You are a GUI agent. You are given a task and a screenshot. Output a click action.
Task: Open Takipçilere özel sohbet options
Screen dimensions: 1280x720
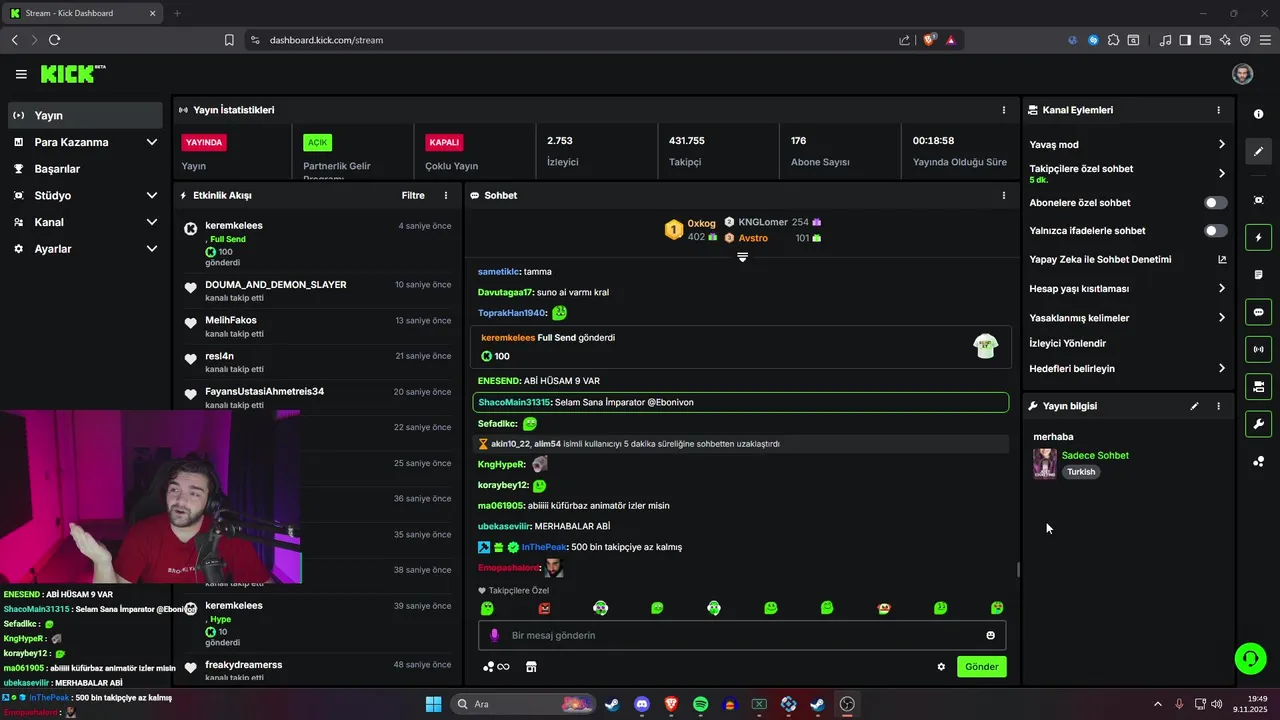click(x=1127, y=173)
